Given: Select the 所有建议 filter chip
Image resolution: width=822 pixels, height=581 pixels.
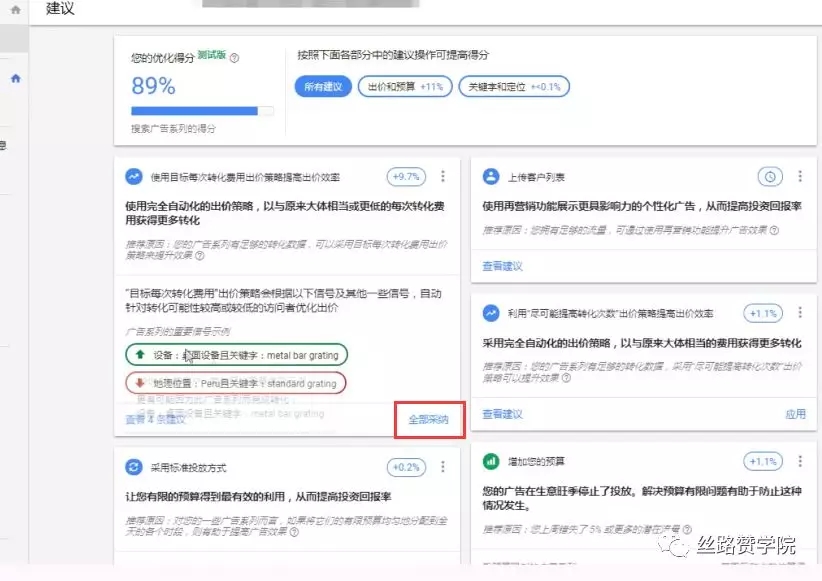Looking at the screenshot, I should click(x=323, y=87).
